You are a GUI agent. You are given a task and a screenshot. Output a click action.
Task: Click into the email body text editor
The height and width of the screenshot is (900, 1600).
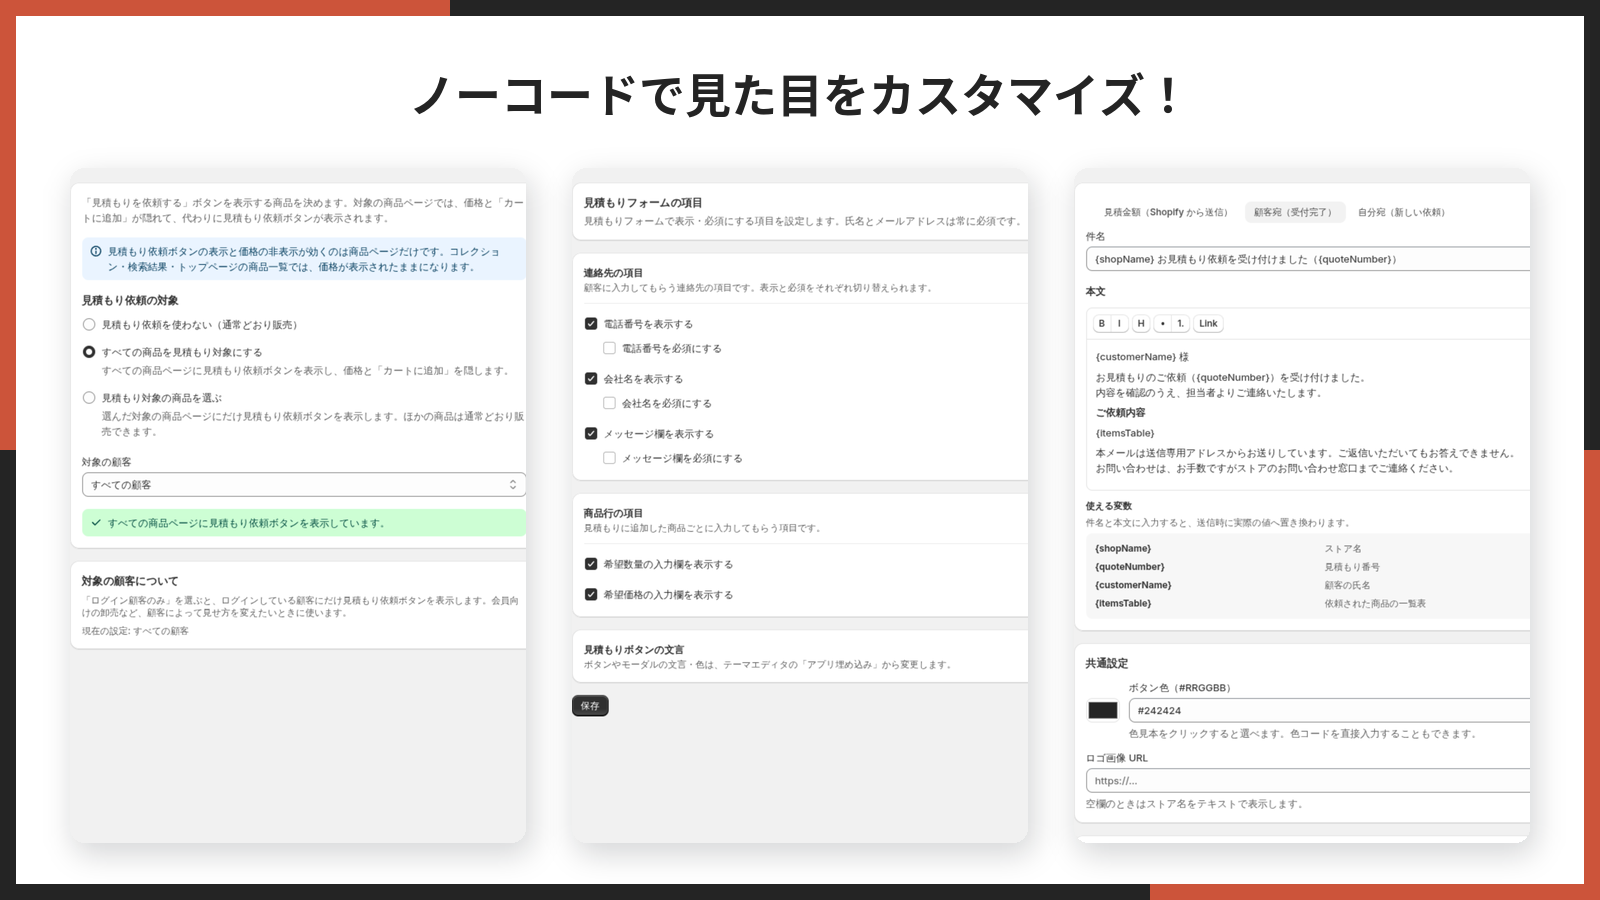(x=1308, y=413)
